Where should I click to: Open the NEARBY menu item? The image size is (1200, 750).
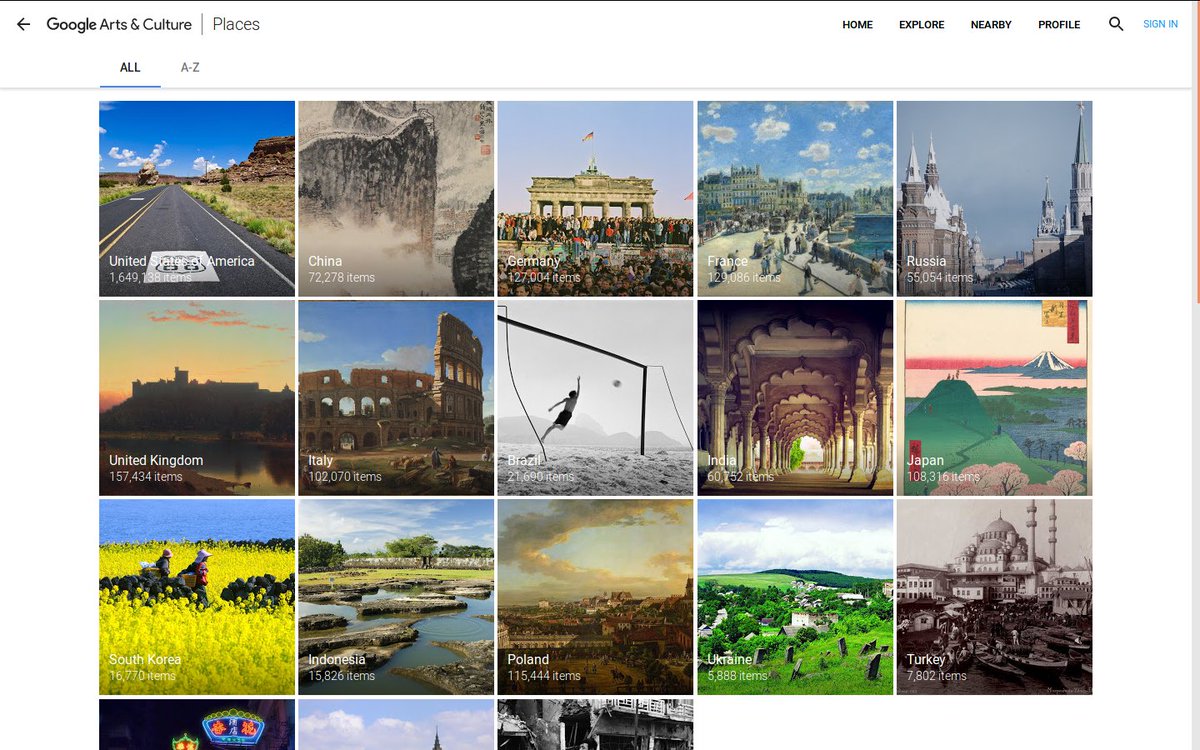991,25
